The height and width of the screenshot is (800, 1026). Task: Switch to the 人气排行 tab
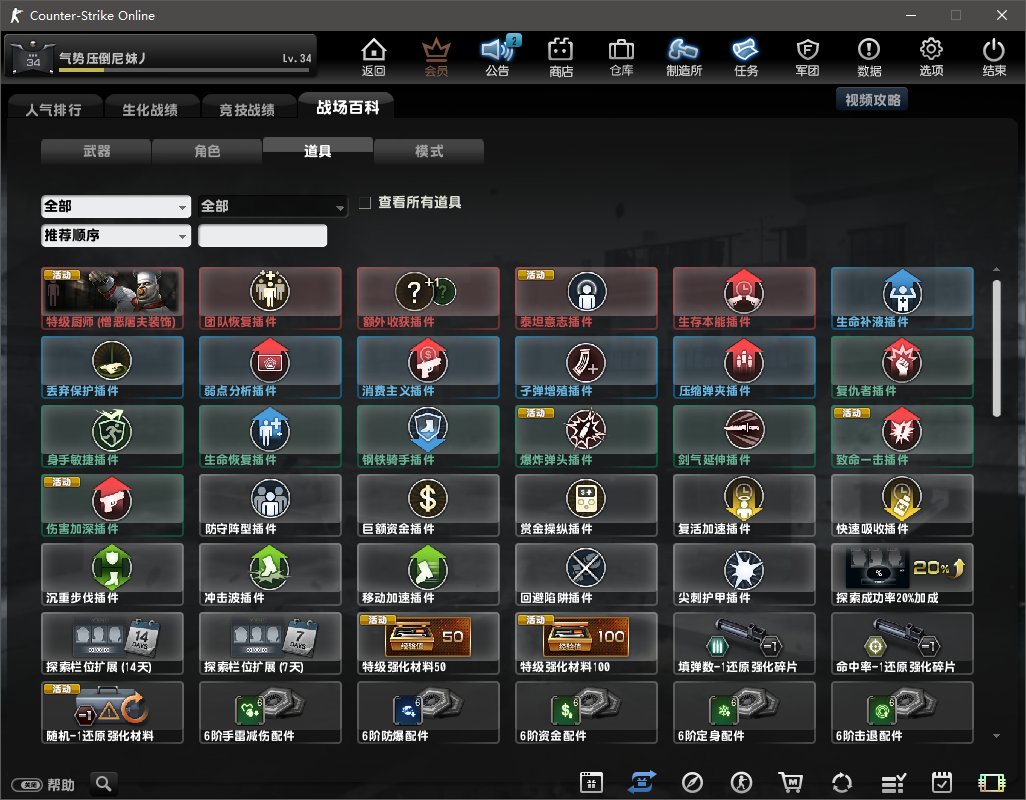click(x=54, y=109)
